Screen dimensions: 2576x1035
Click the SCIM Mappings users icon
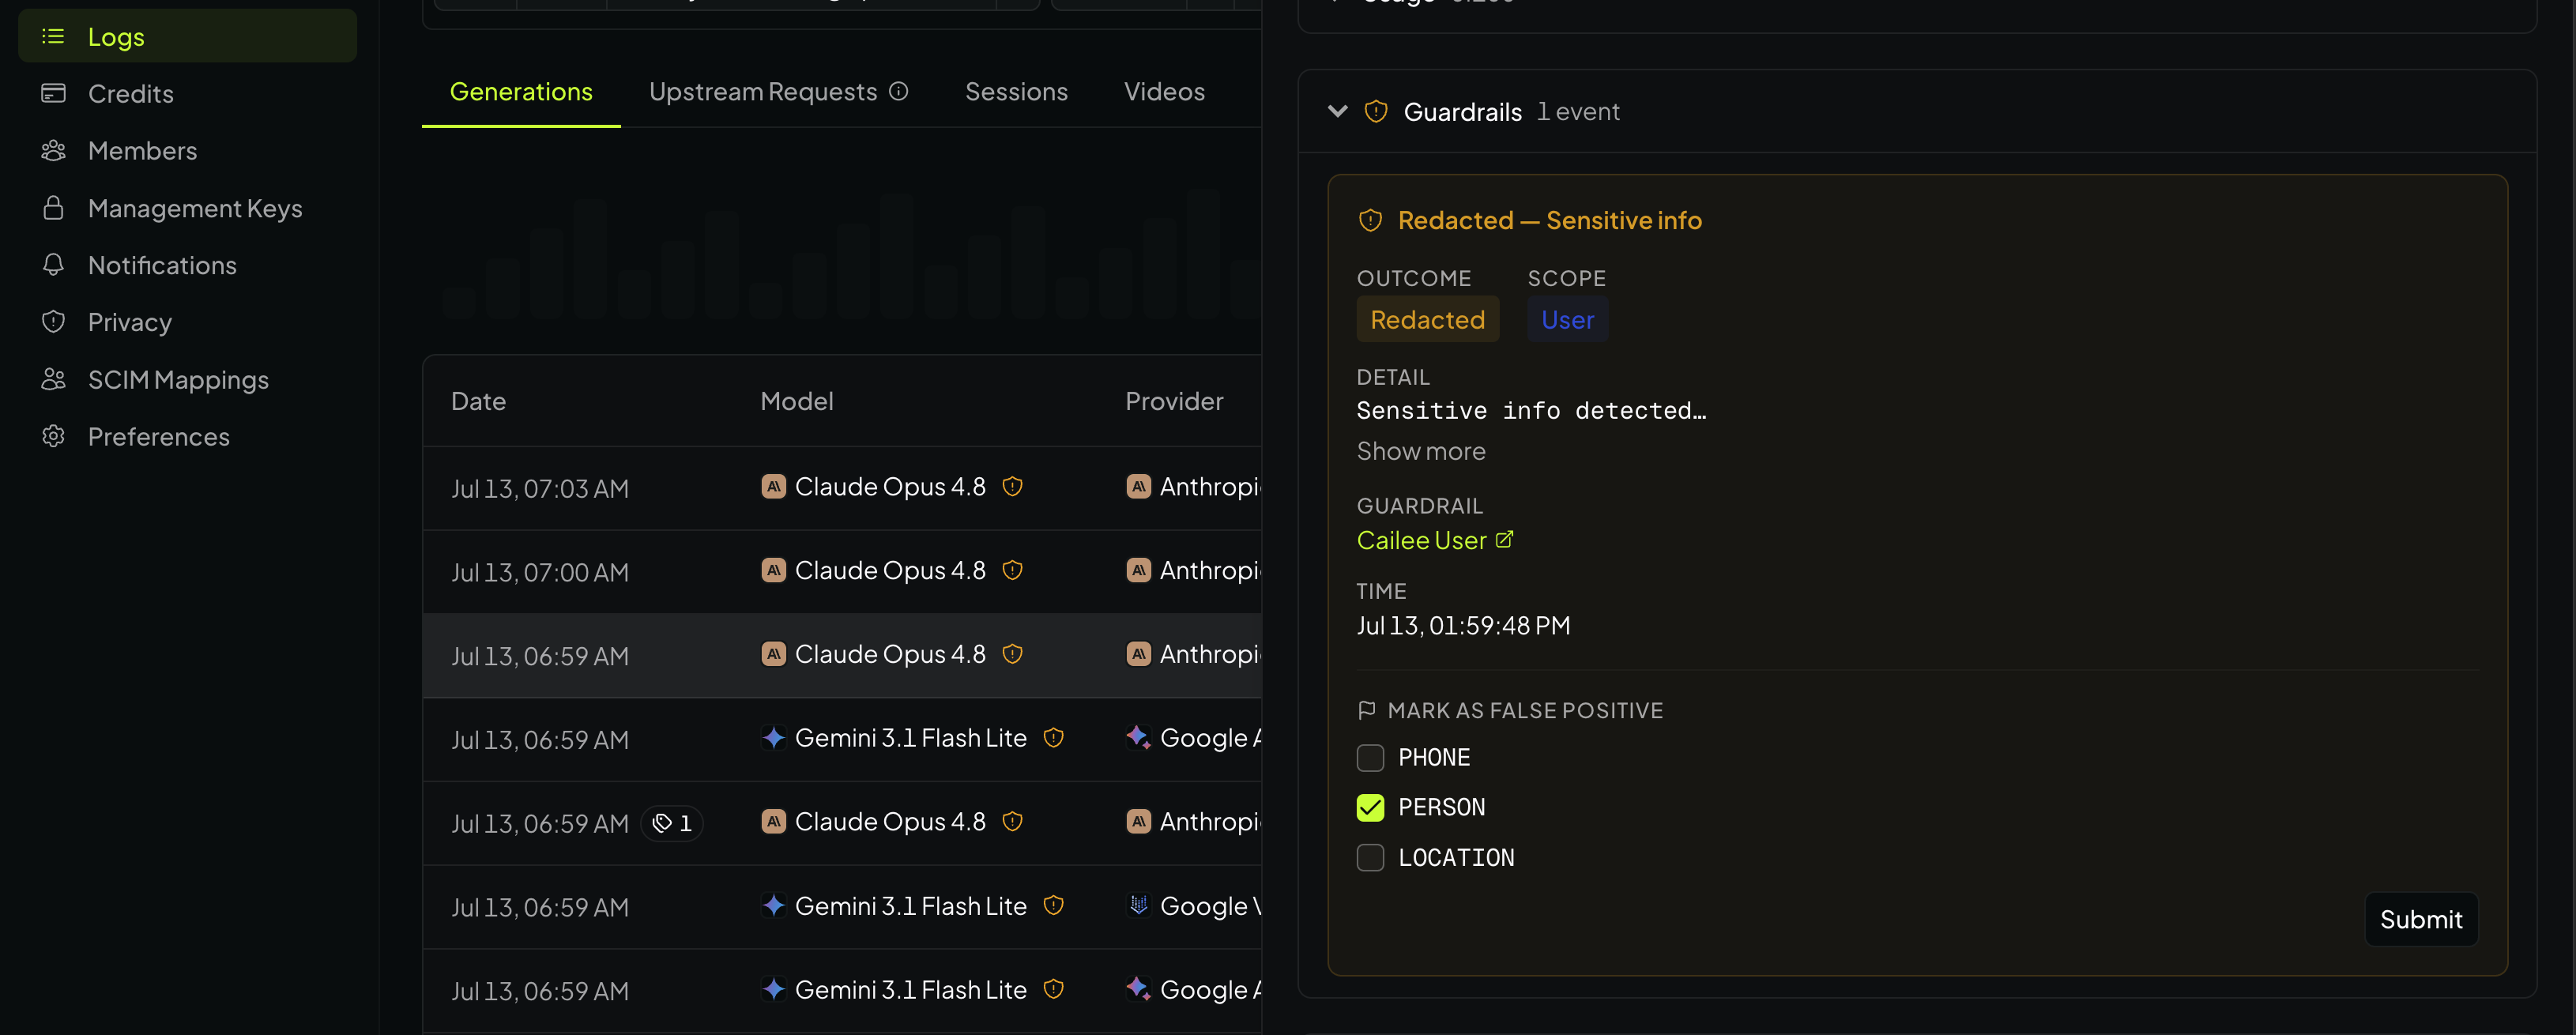pos(53,380)
